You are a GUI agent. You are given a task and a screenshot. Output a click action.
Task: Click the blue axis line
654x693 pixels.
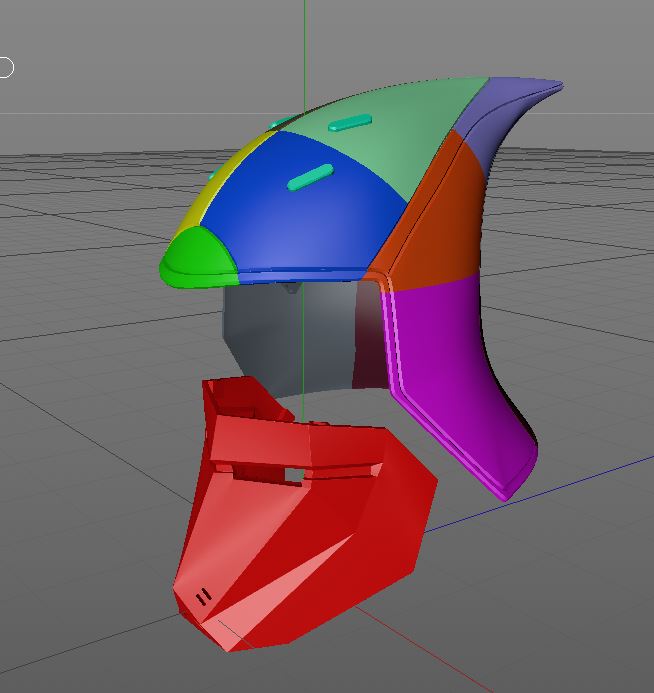(x=539, y=493)
